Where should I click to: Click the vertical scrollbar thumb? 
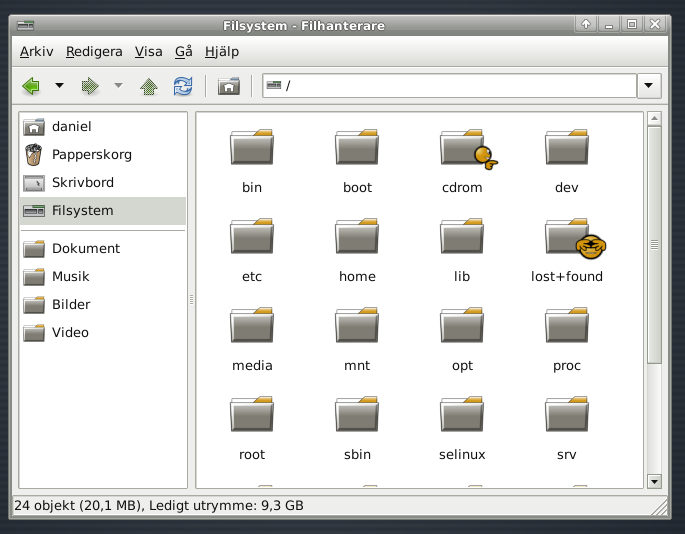(654, 245)
